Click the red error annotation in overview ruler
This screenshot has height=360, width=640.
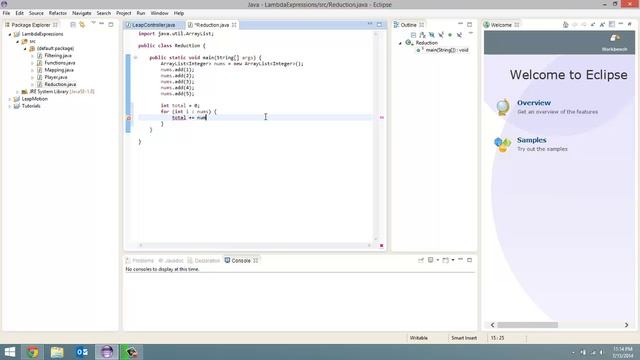(382, 118)
